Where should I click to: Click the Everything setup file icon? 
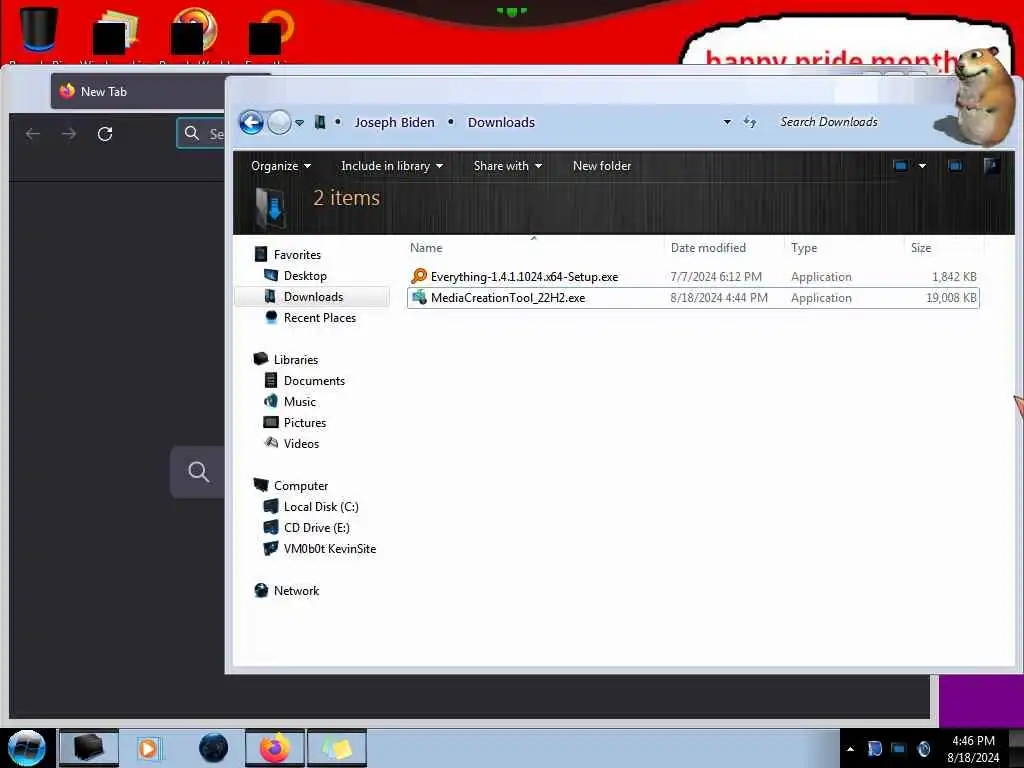[419, 276]
